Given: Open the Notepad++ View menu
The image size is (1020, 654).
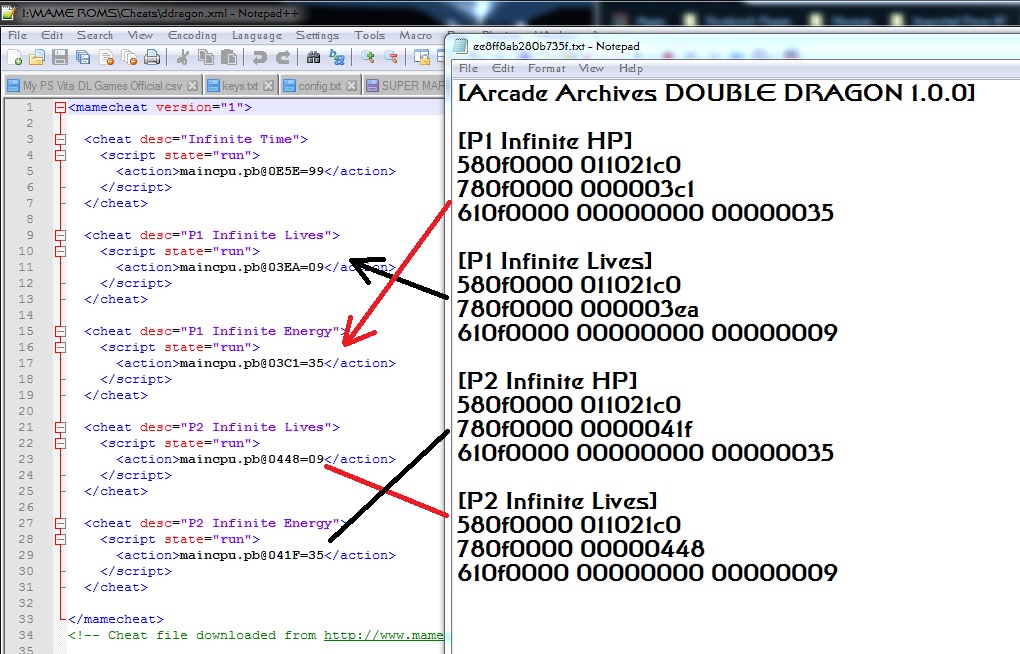Looking at the screenshot, I should coord(140,35).
